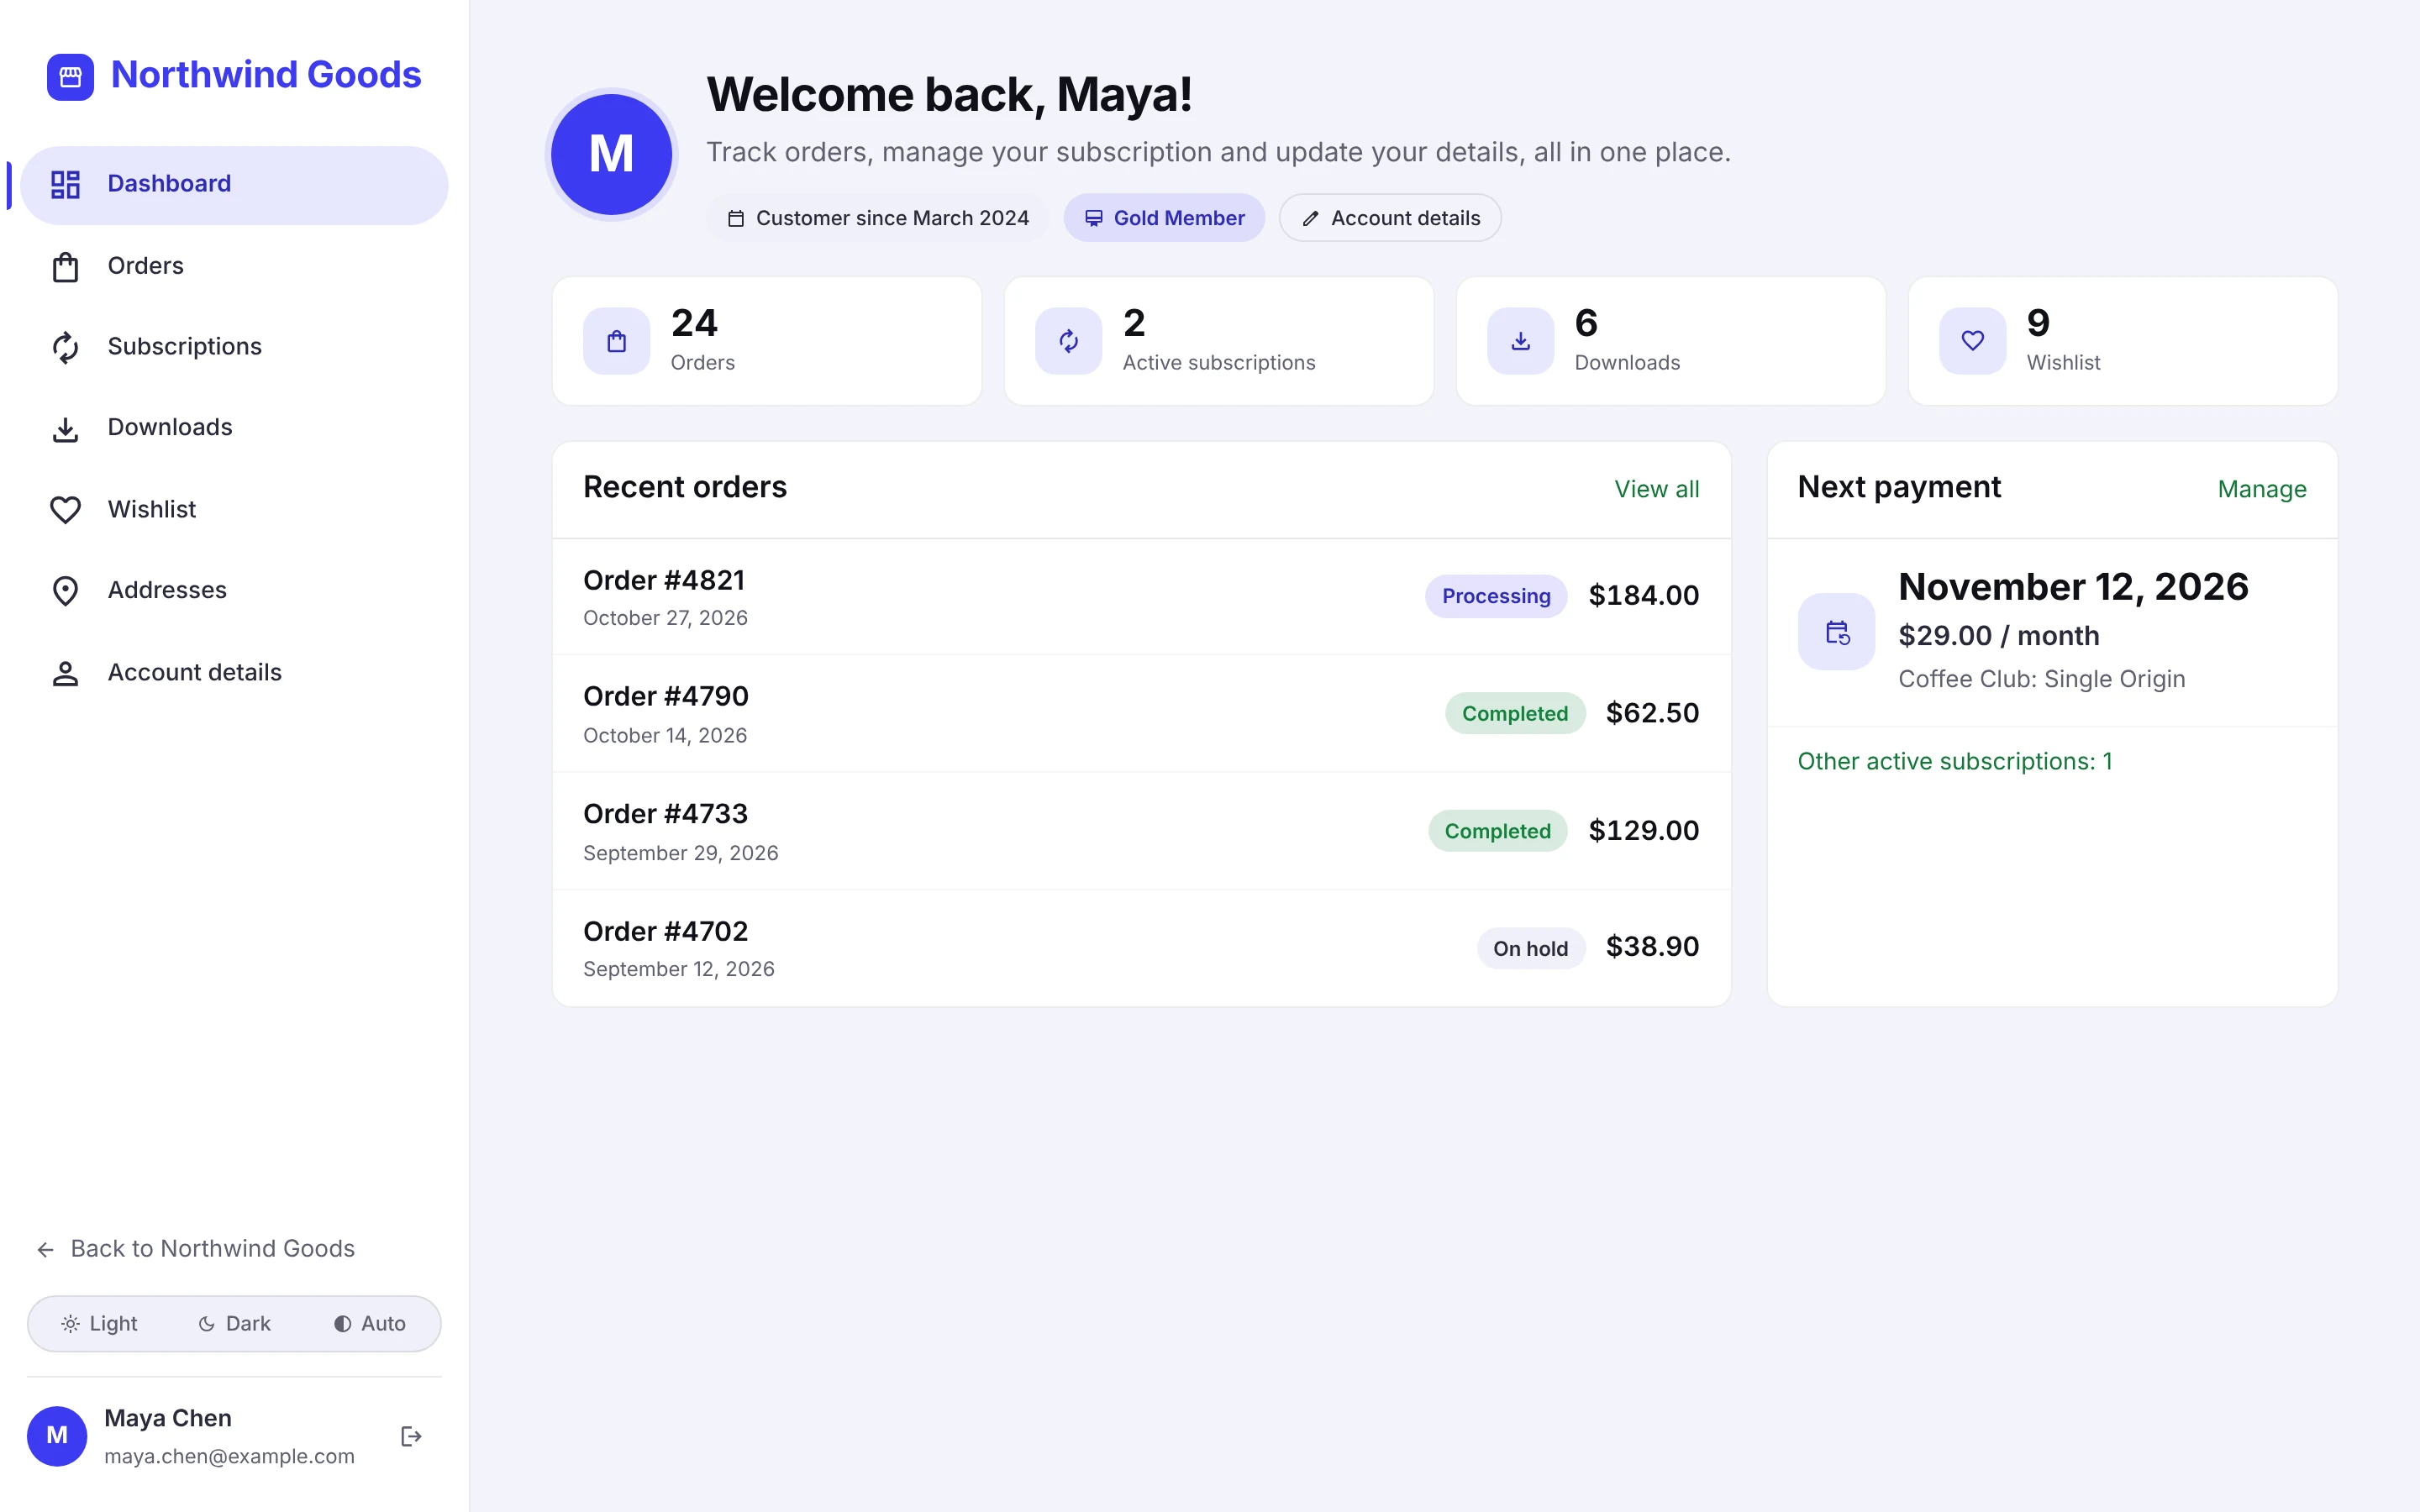Click the Completed badge on Order #4790
Screen dimensions: 2420x1512
1514,714
